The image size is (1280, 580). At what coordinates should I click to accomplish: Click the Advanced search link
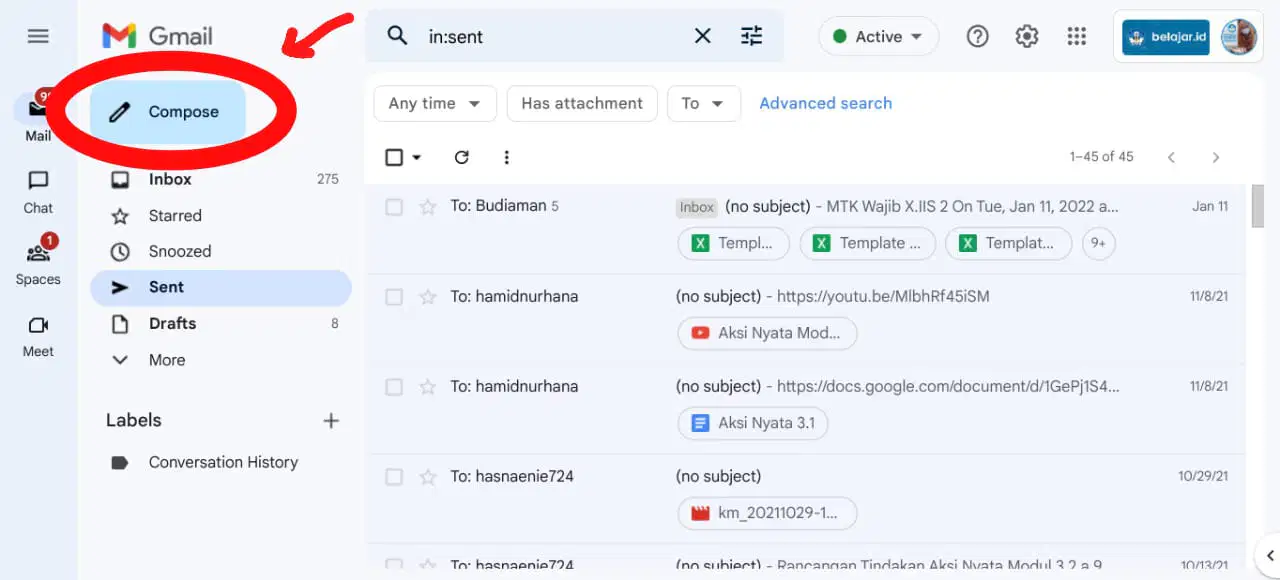[x=825, y=103]
